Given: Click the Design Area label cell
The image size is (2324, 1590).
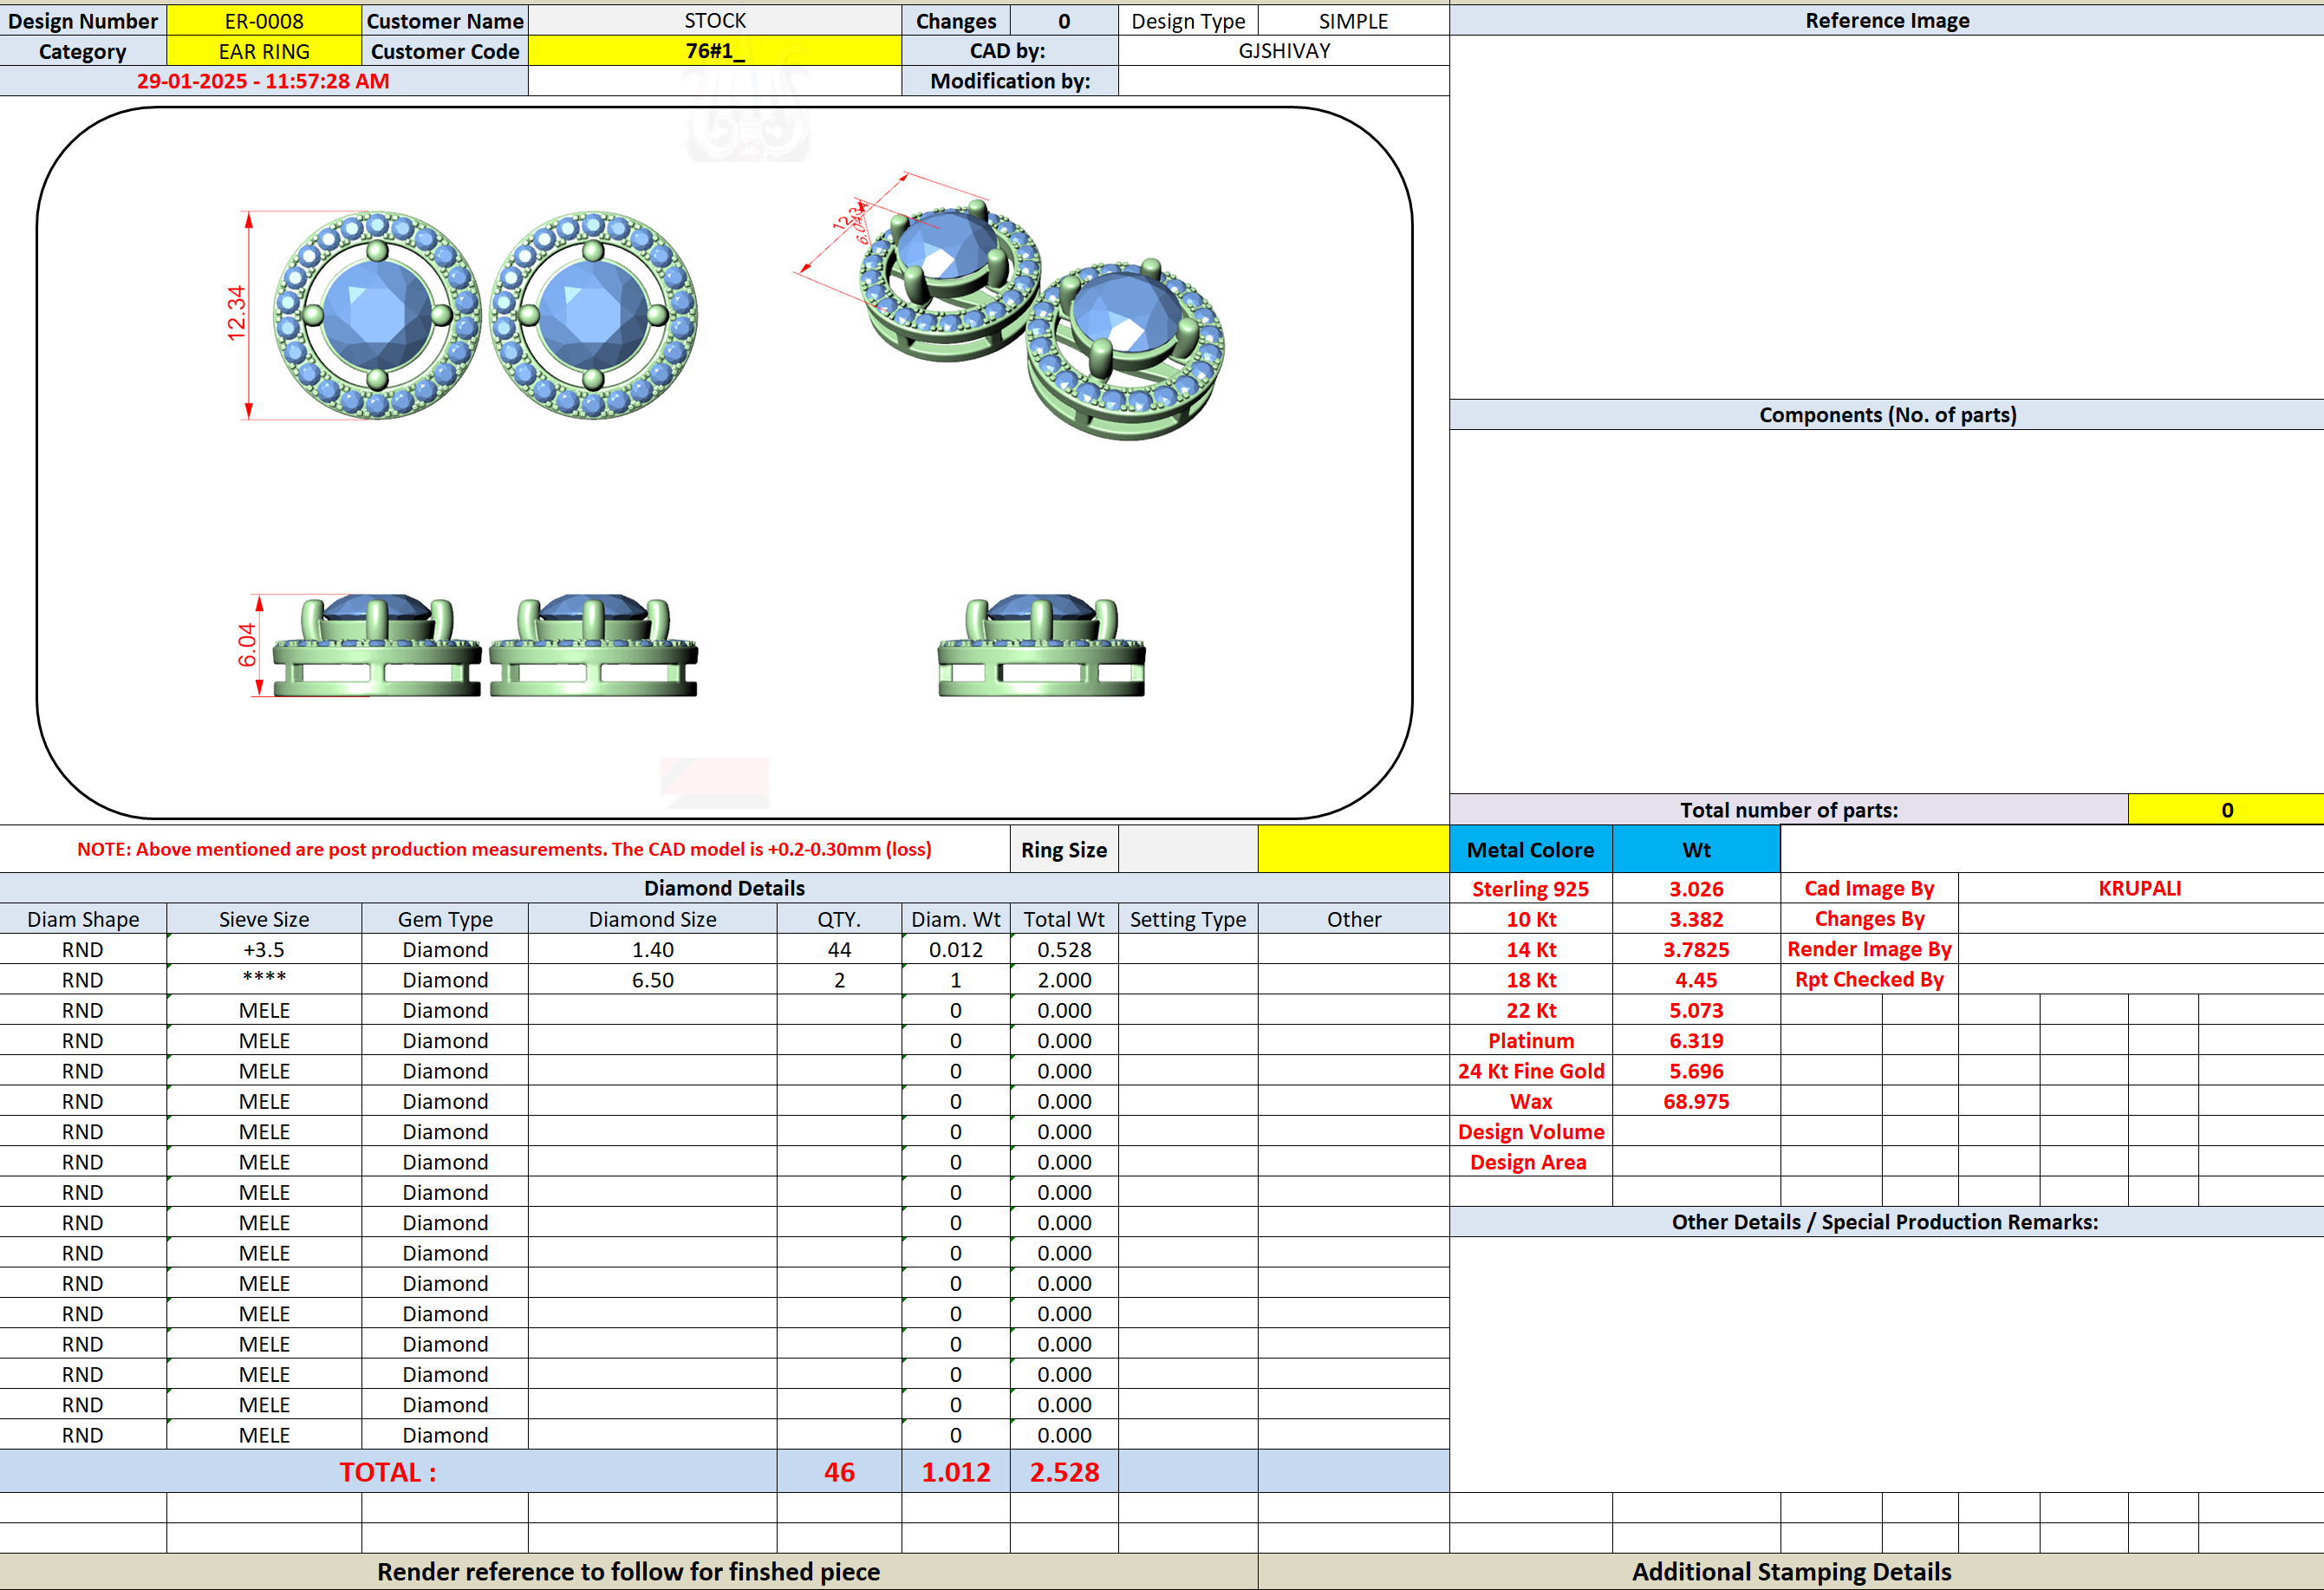Looking at the screenshot, I should tap(1531, 1162).
